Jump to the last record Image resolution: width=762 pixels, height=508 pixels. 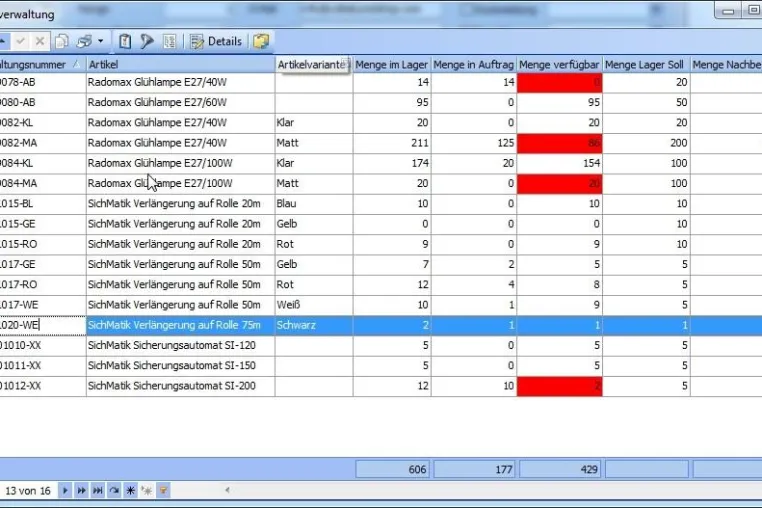[98, 490]
